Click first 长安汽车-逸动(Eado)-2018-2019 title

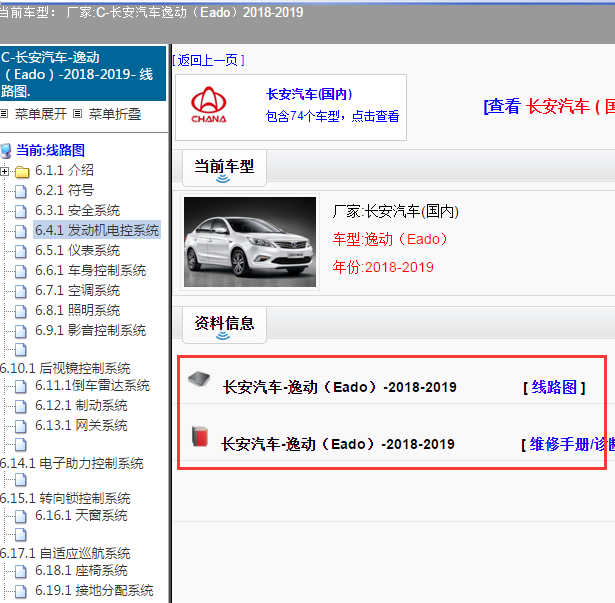coord(340,387)
